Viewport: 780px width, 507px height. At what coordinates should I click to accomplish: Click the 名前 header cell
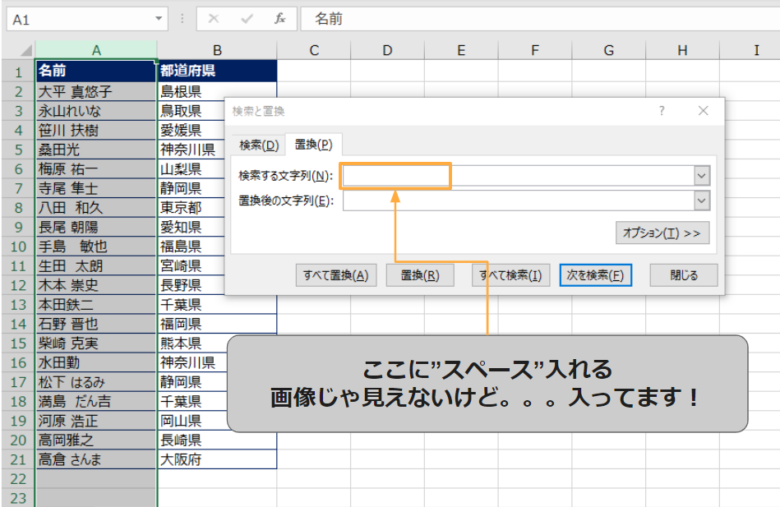click(96, 71)
